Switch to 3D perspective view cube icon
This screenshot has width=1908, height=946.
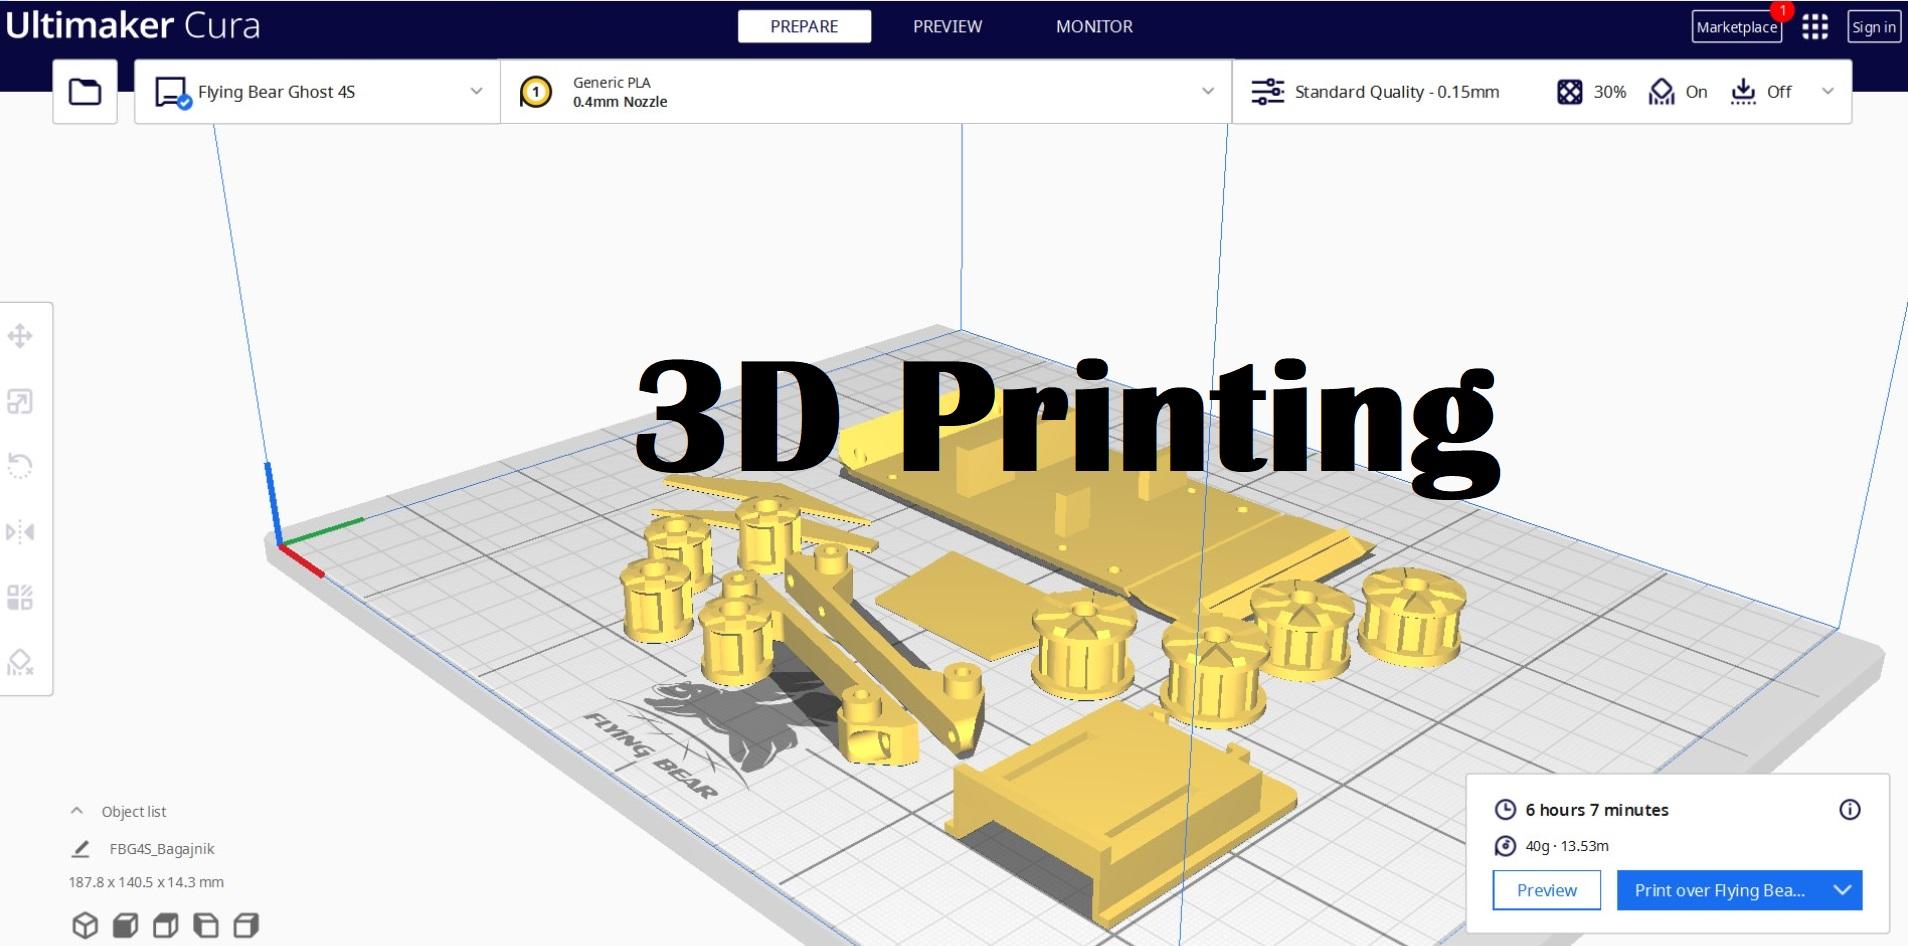[86, 925]
